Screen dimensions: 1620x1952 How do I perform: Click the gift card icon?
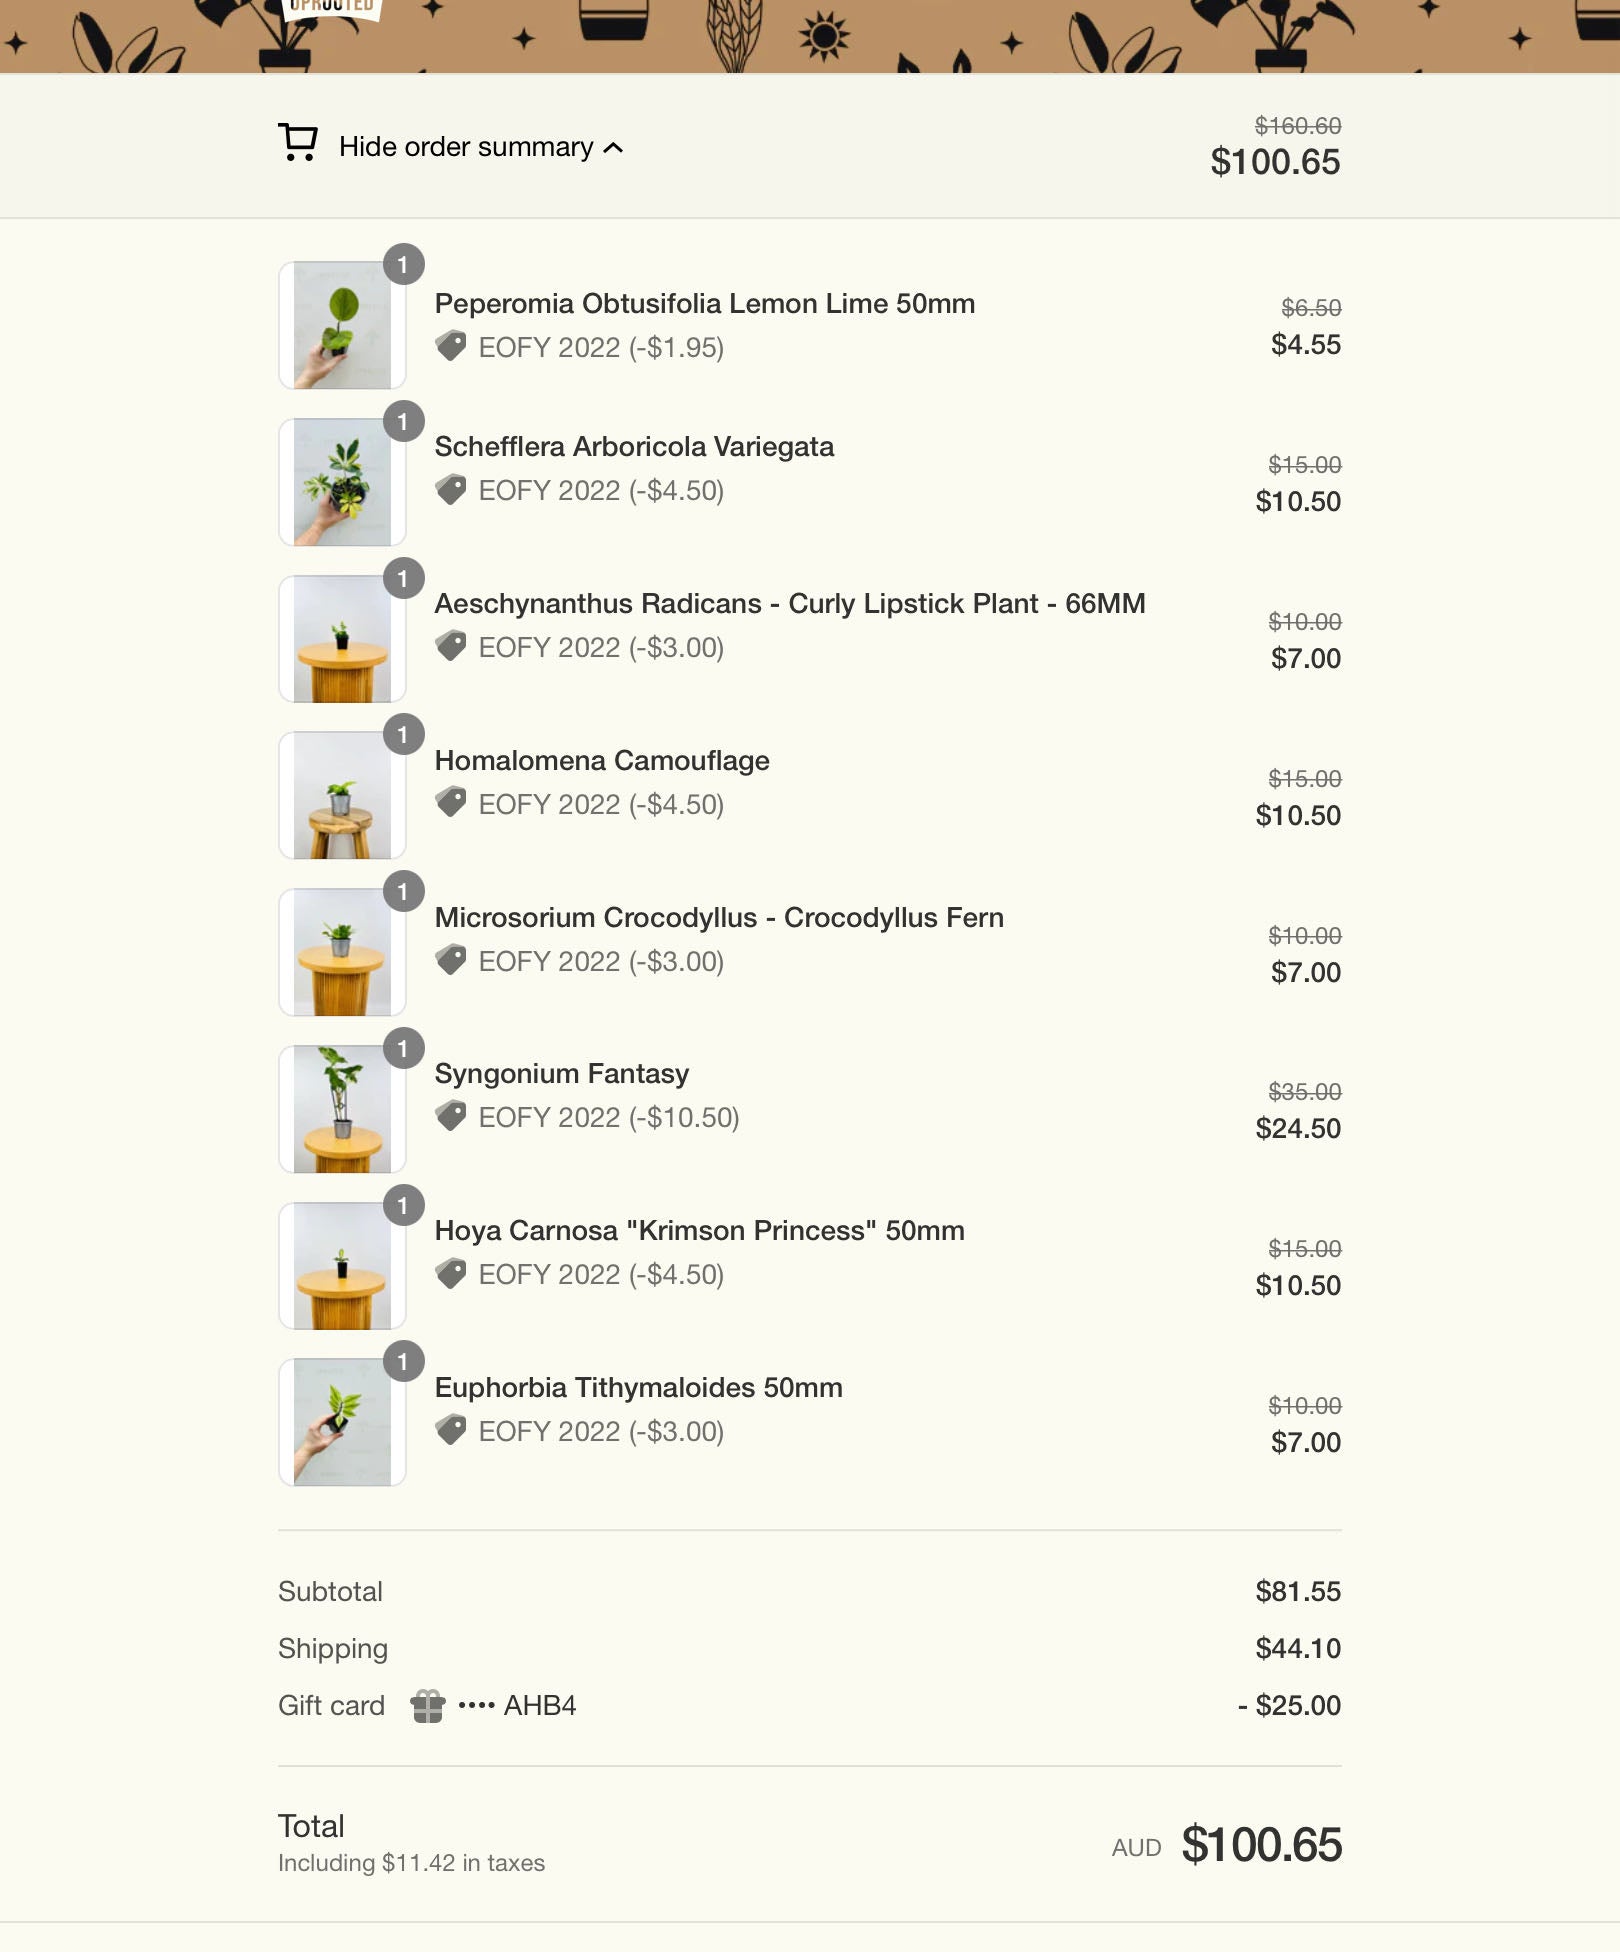[427, 1706]
